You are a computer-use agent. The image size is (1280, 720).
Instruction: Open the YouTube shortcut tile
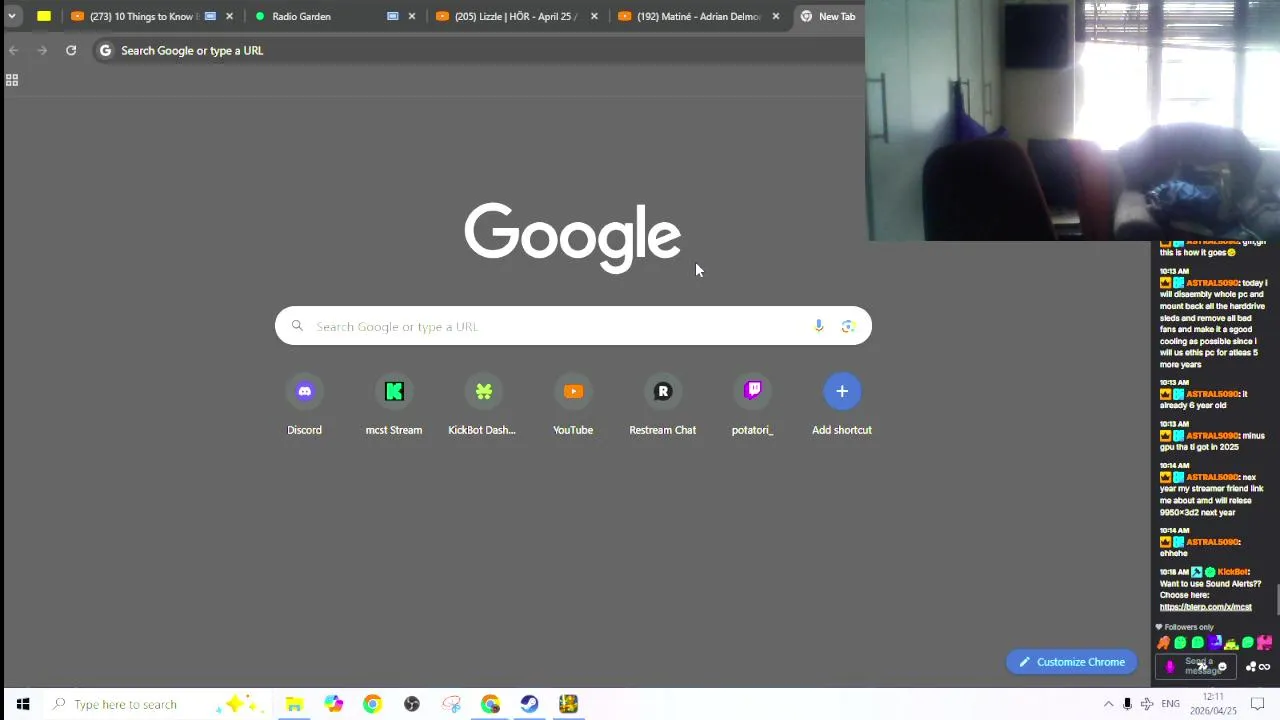573,404
